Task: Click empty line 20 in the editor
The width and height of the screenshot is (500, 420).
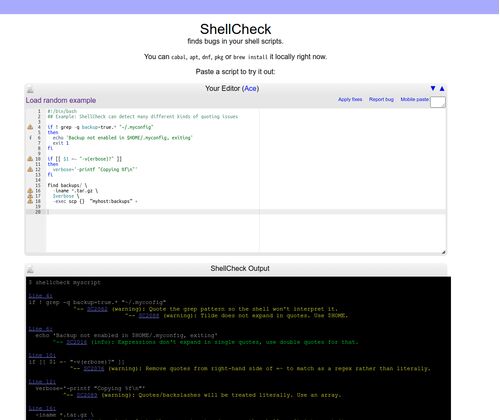Action: pyautogui.click(x=246, y=212)
